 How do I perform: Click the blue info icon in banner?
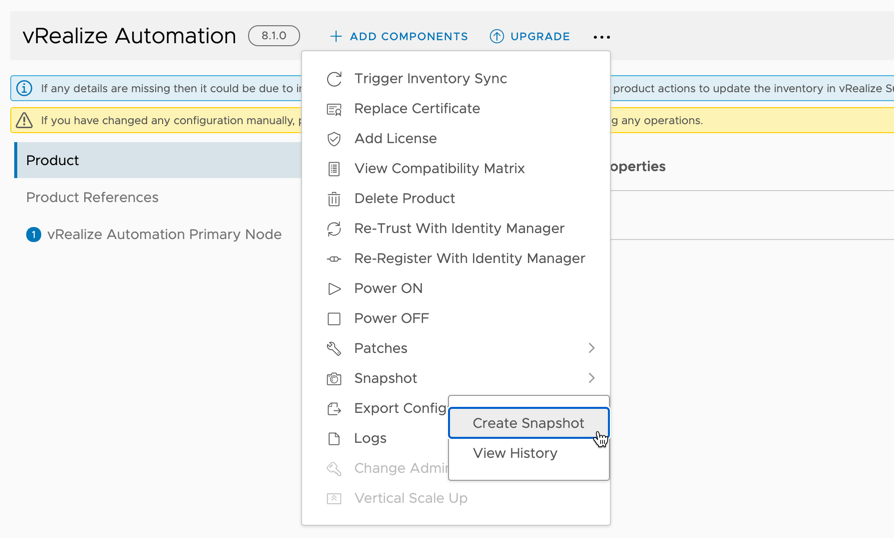point(24,88)
